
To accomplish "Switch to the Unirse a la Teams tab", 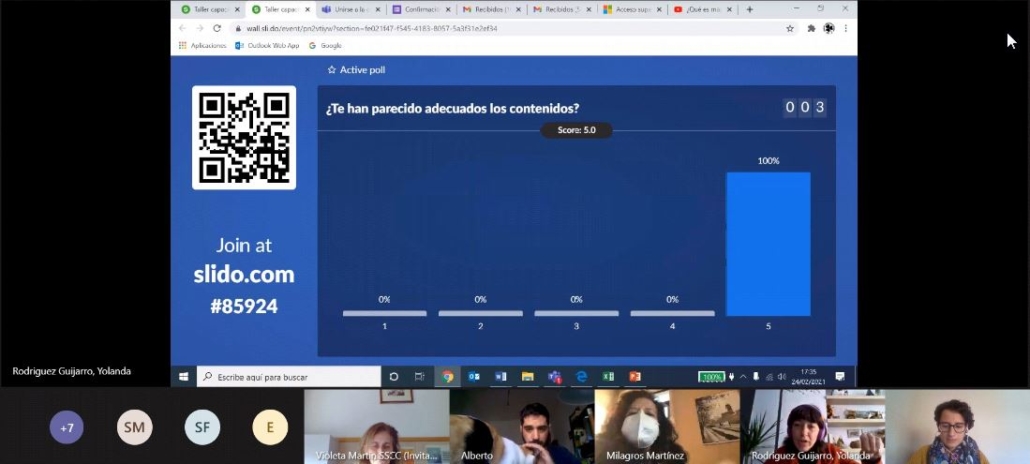I will click(346, 9).
